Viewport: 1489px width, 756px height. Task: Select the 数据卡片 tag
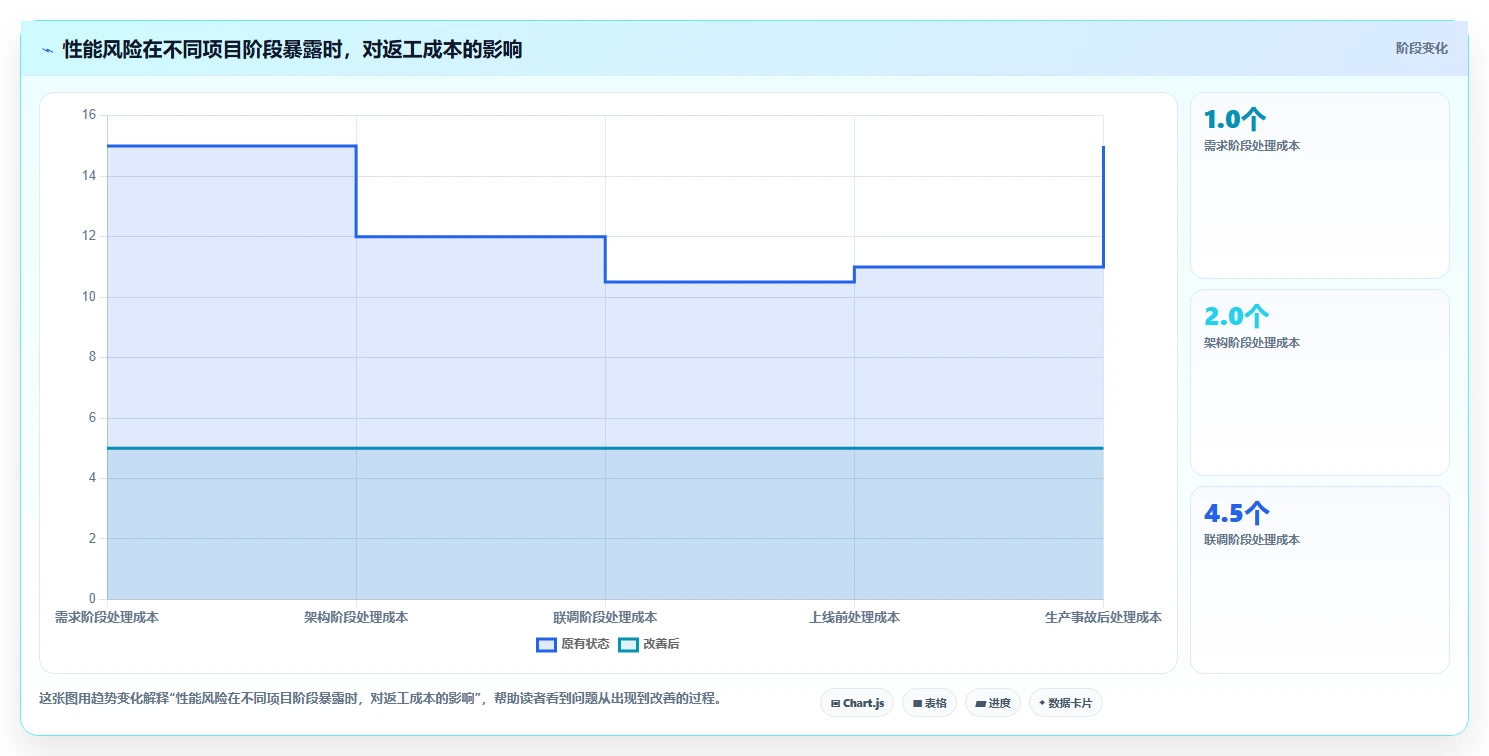pos(1065,703)
